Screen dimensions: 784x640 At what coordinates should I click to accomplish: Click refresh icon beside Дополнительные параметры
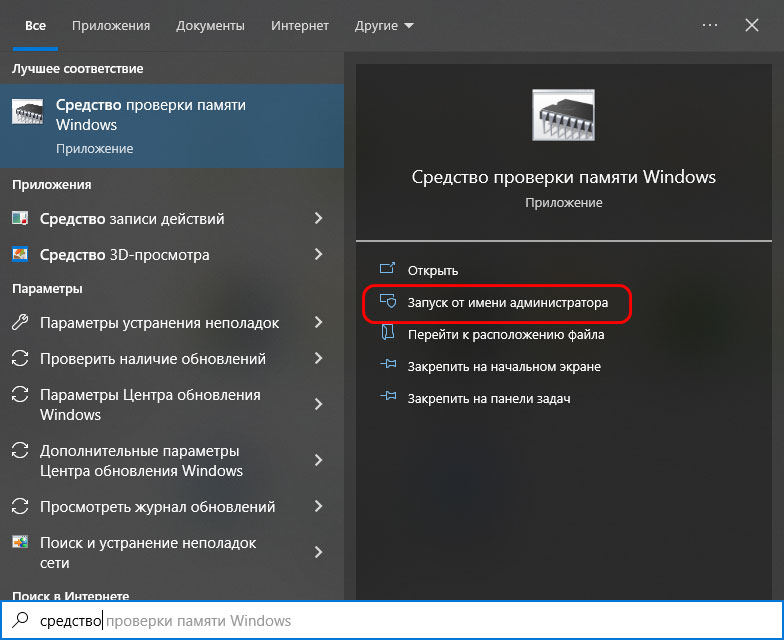[20, 450]
